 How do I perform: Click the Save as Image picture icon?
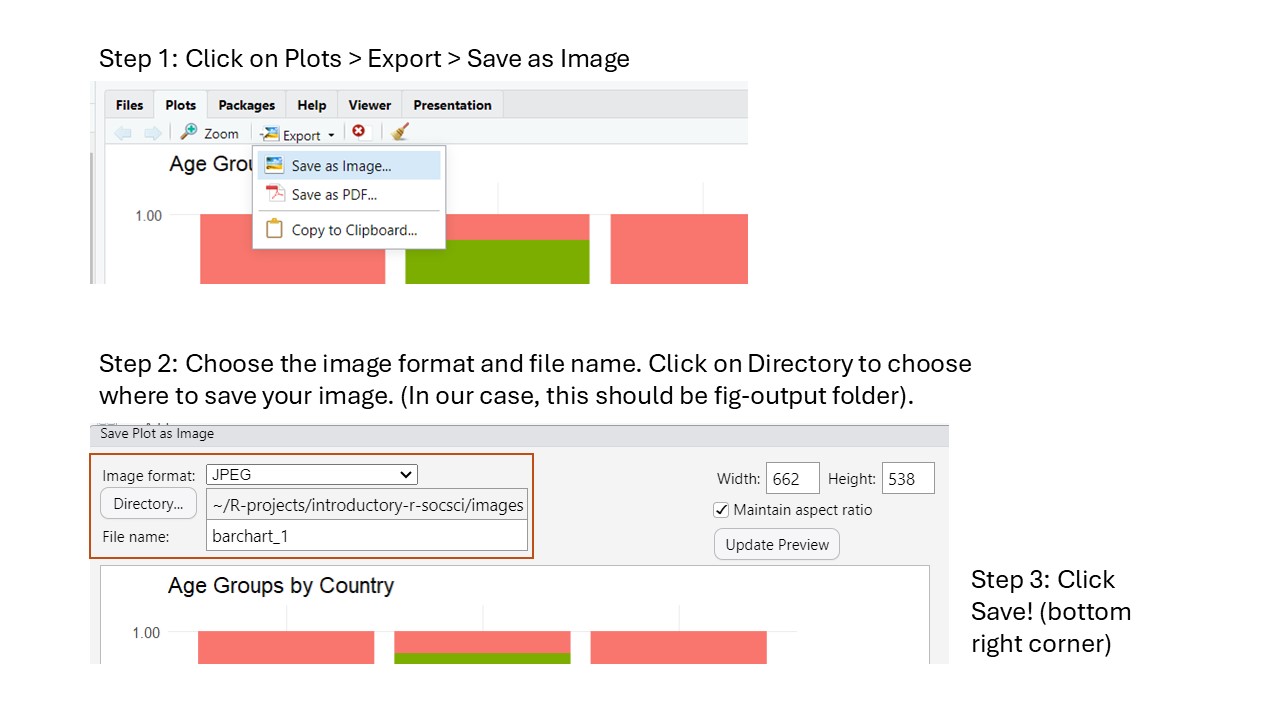(x=275, y=165)
